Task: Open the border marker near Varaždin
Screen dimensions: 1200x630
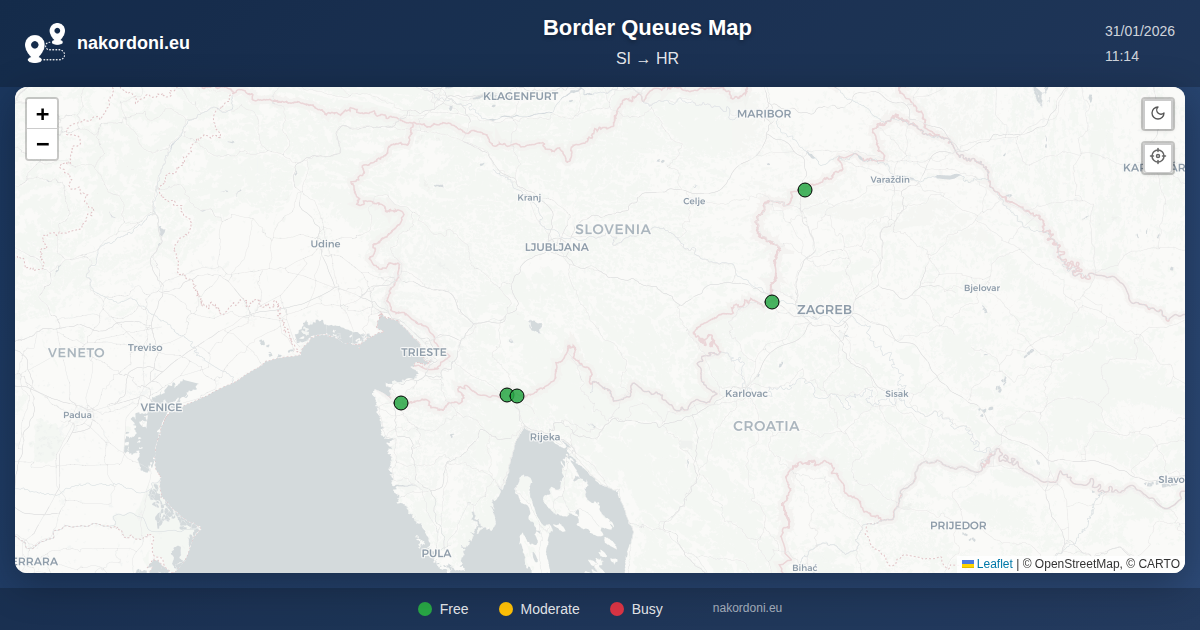Action: pos(805,190)
